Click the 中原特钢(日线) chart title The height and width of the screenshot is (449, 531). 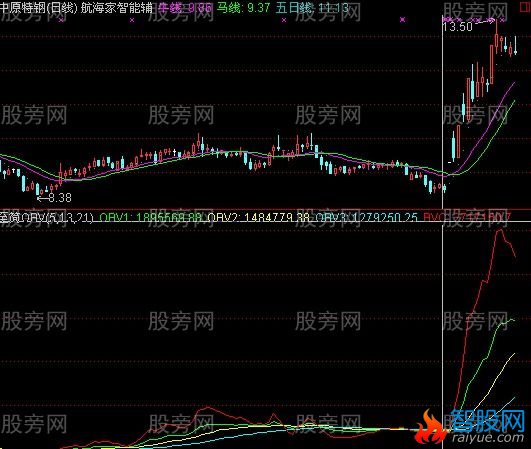click(x=39, y=7)
